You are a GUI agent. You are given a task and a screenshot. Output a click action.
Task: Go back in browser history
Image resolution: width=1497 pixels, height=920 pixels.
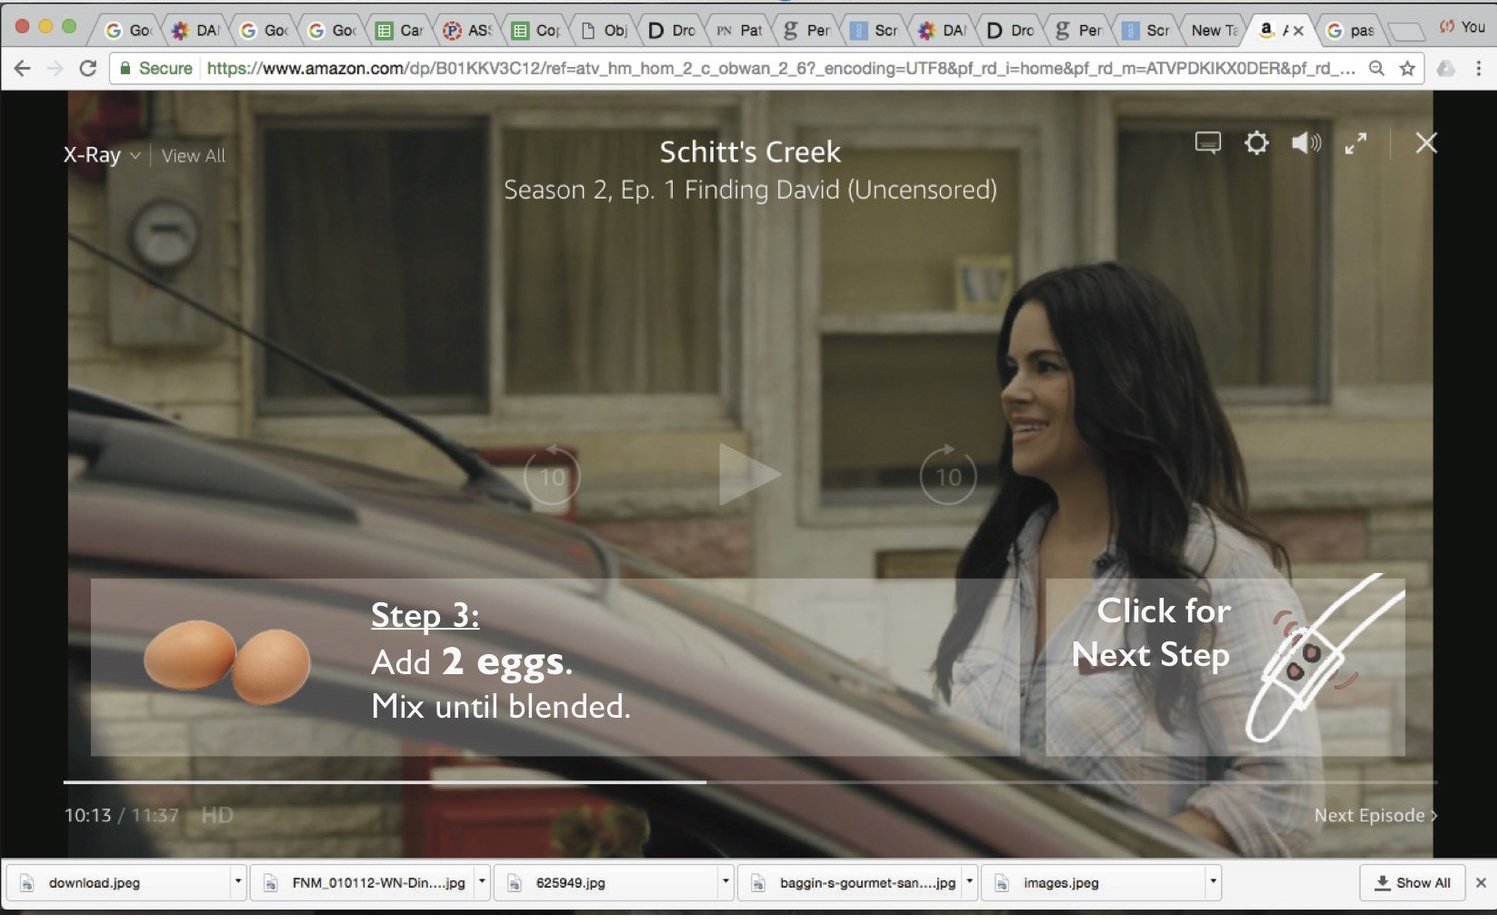tap(22, 68)
